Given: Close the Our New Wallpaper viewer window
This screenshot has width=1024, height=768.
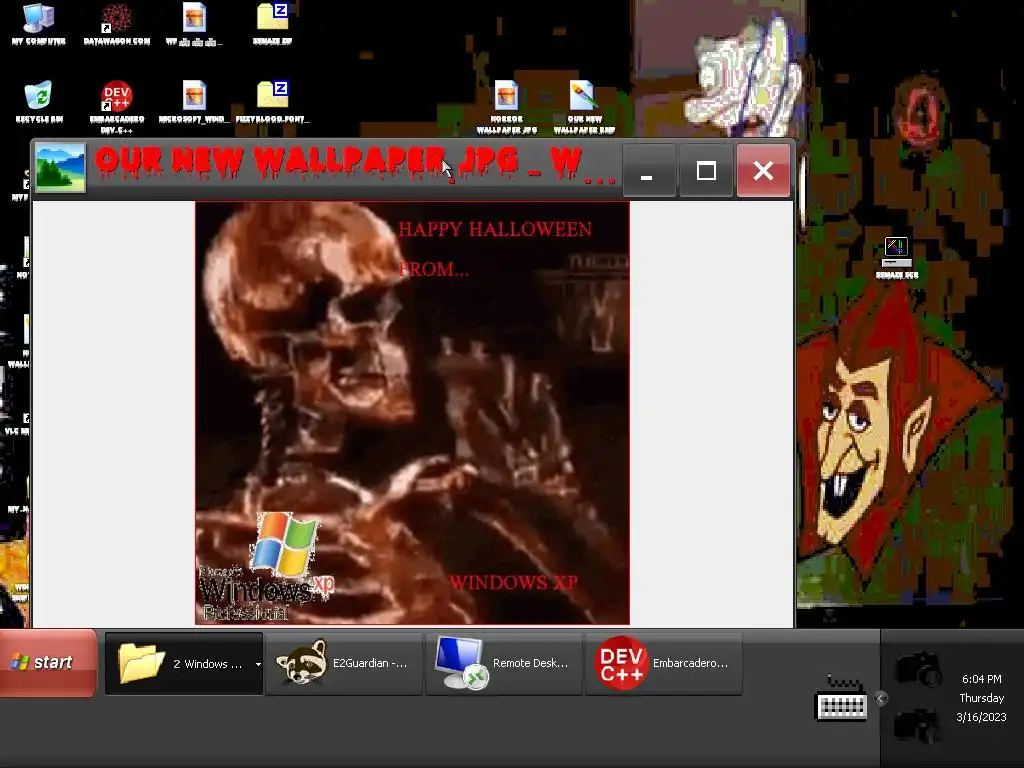Looking at the screenshot, I should (x=763, y=170).
